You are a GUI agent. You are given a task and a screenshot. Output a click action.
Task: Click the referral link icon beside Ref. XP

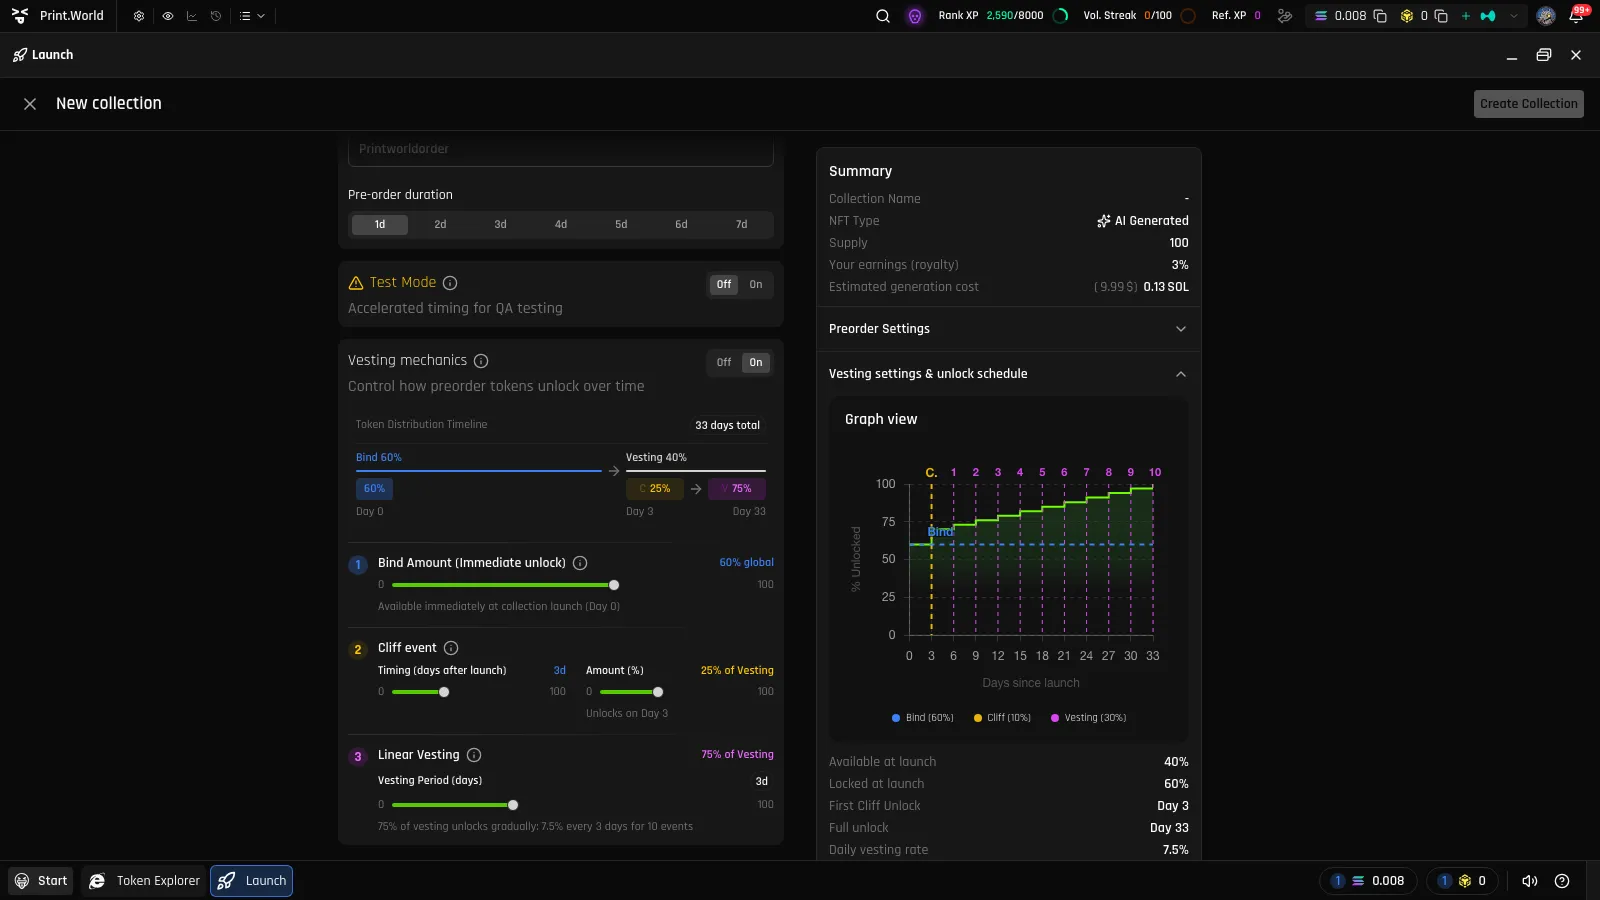(x=1285, y=16)
